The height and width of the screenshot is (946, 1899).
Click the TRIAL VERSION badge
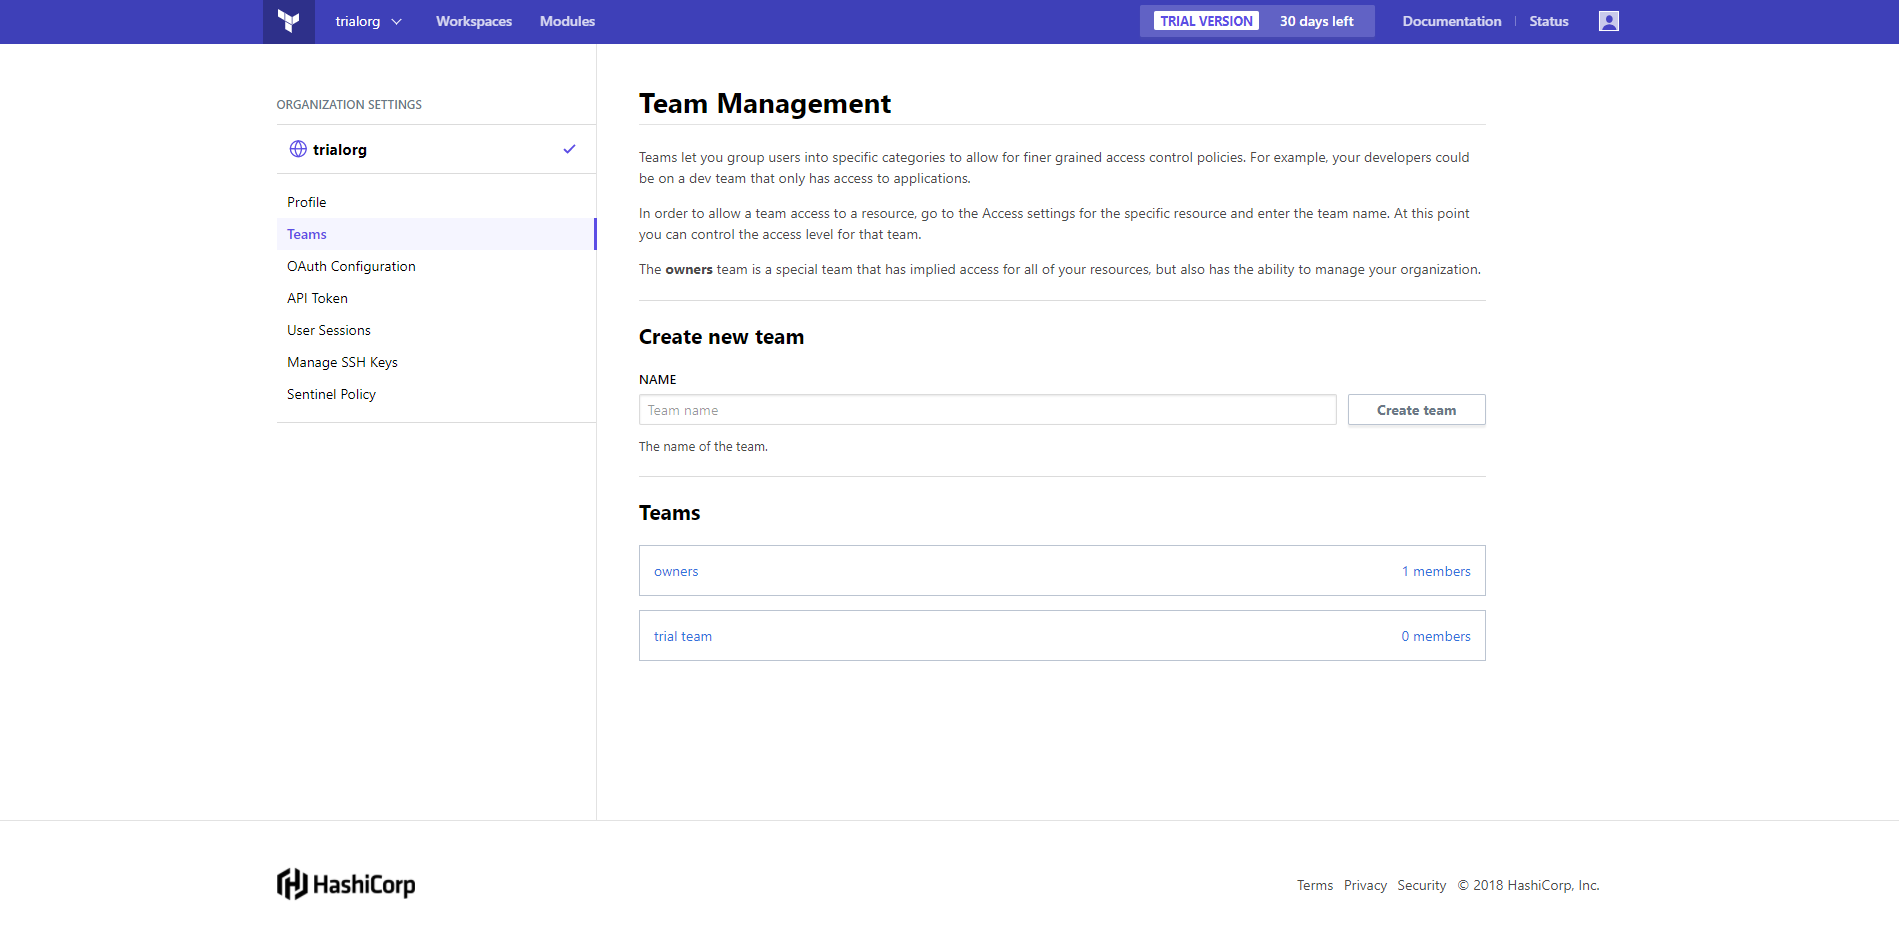(1206, 21)
